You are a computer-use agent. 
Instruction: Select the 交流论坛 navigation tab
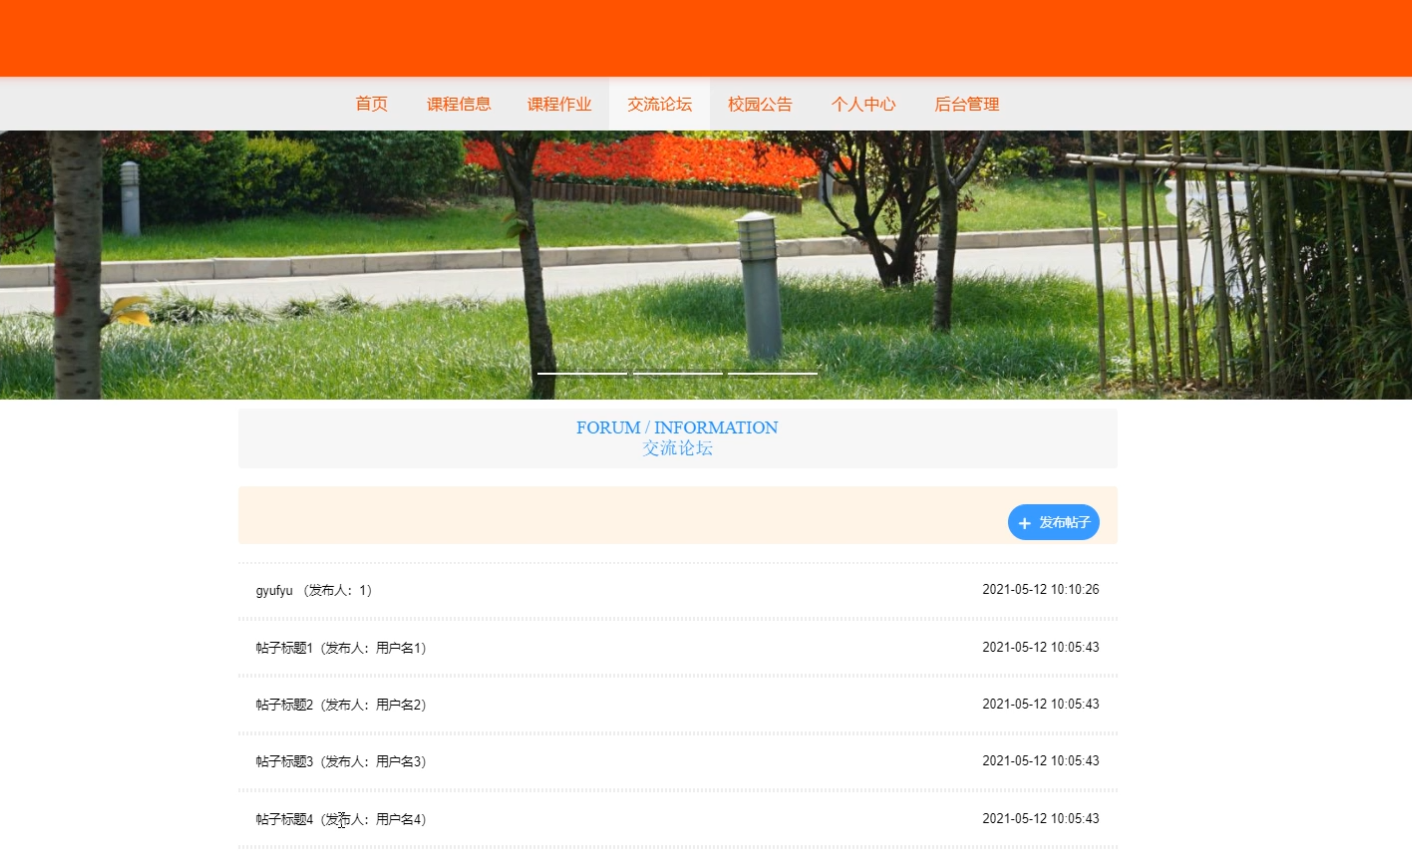click(x=659, y=104)
